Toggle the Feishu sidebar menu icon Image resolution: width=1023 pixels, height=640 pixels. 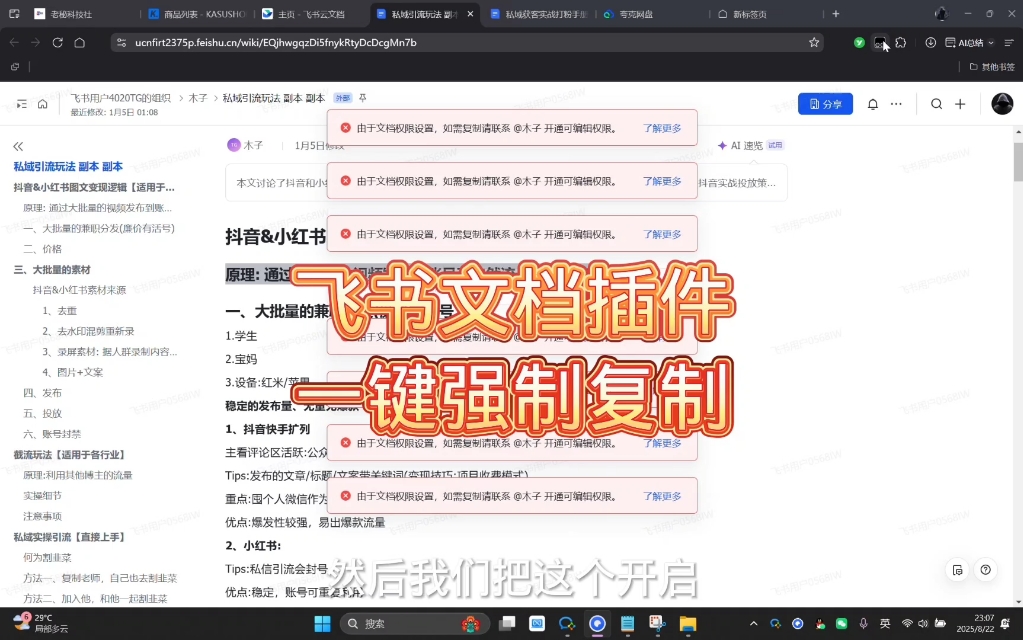click(x=22, y=104)
